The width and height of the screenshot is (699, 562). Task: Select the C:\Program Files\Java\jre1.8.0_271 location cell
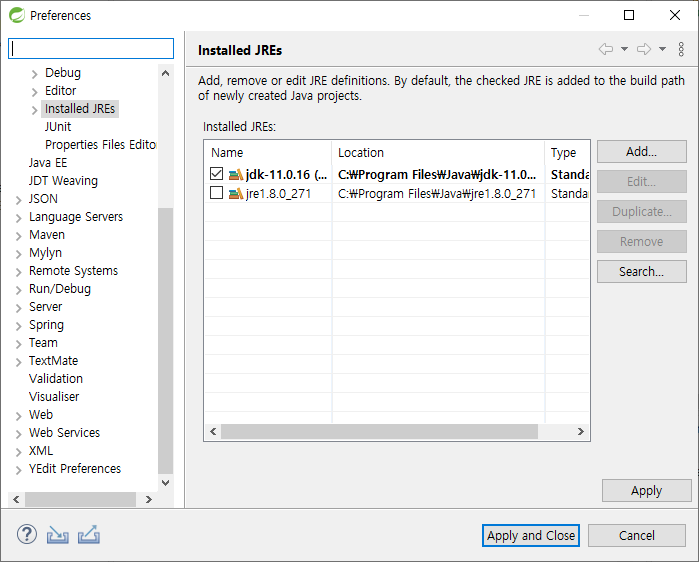(x=437, y=194)
